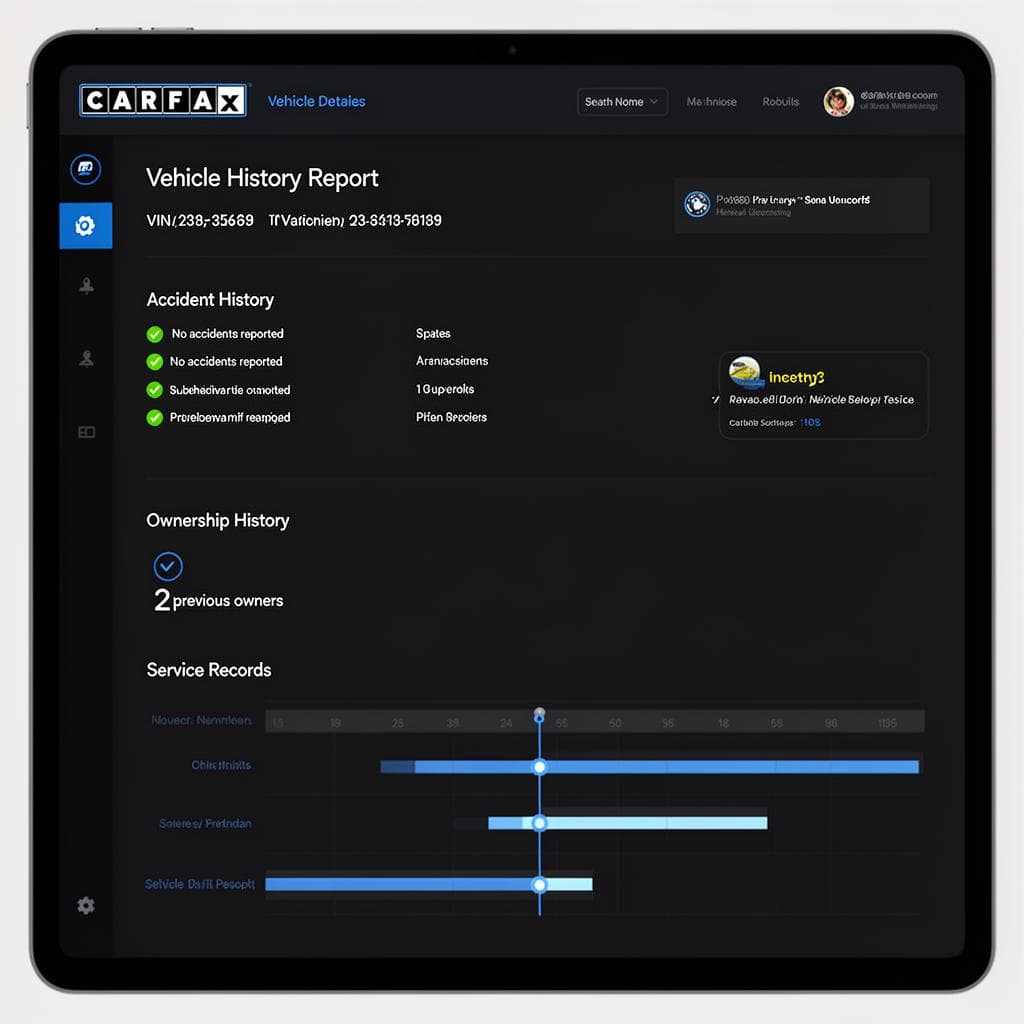Image resolution: width=1024 pixels, height=1024 pixels.
Task: Click the round badge icon in notification card
Action: [x=696, y=204]
